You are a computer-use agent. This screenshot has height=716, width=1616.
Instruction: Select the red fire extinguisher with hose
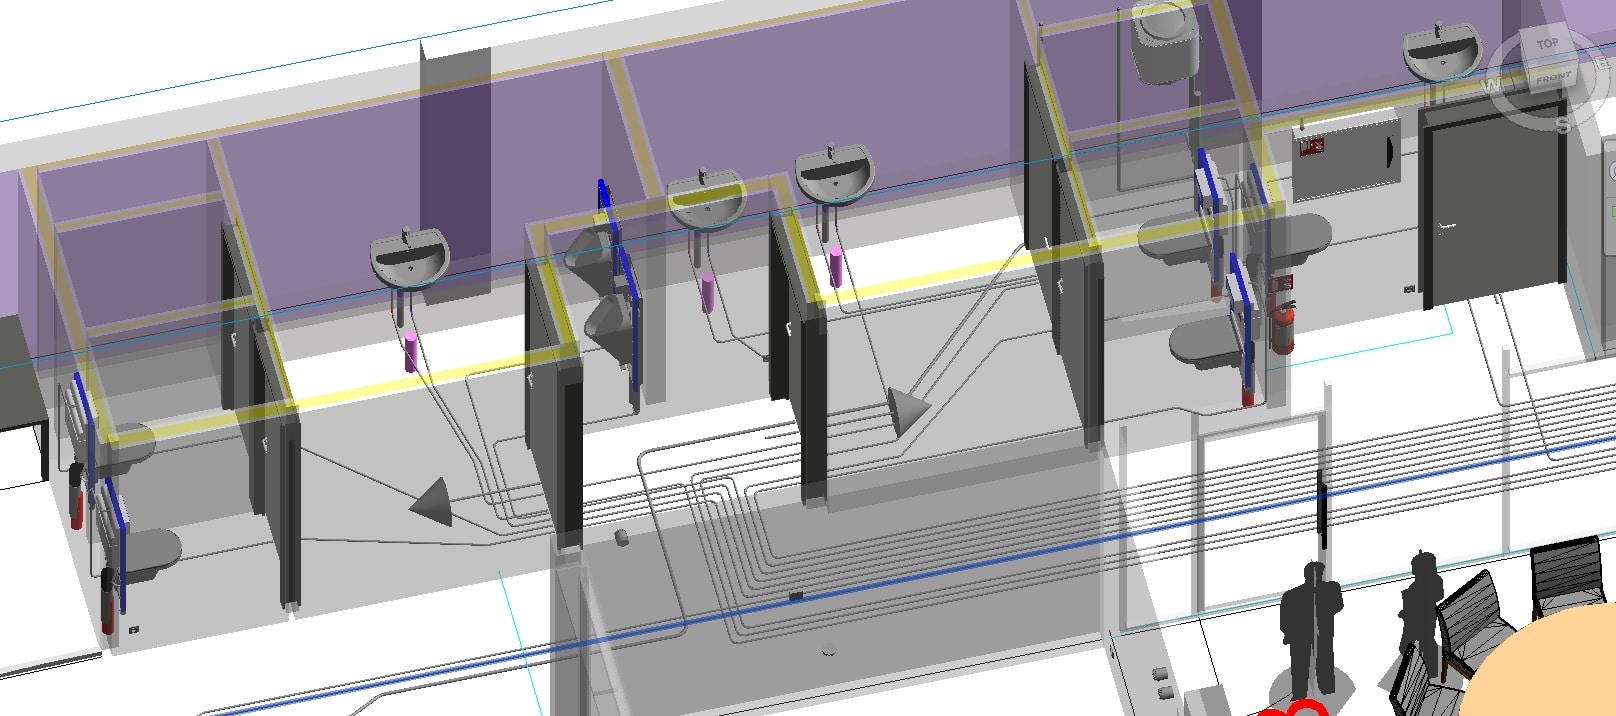coord(1282,326)
